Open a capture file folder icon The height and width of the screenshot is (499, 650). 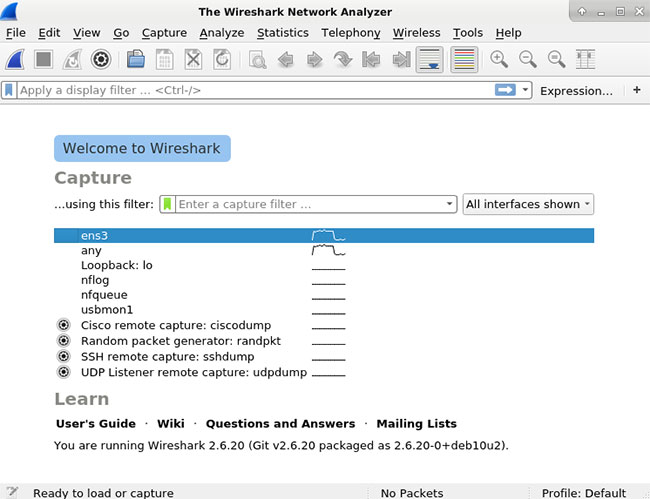(x=136, y=60)
